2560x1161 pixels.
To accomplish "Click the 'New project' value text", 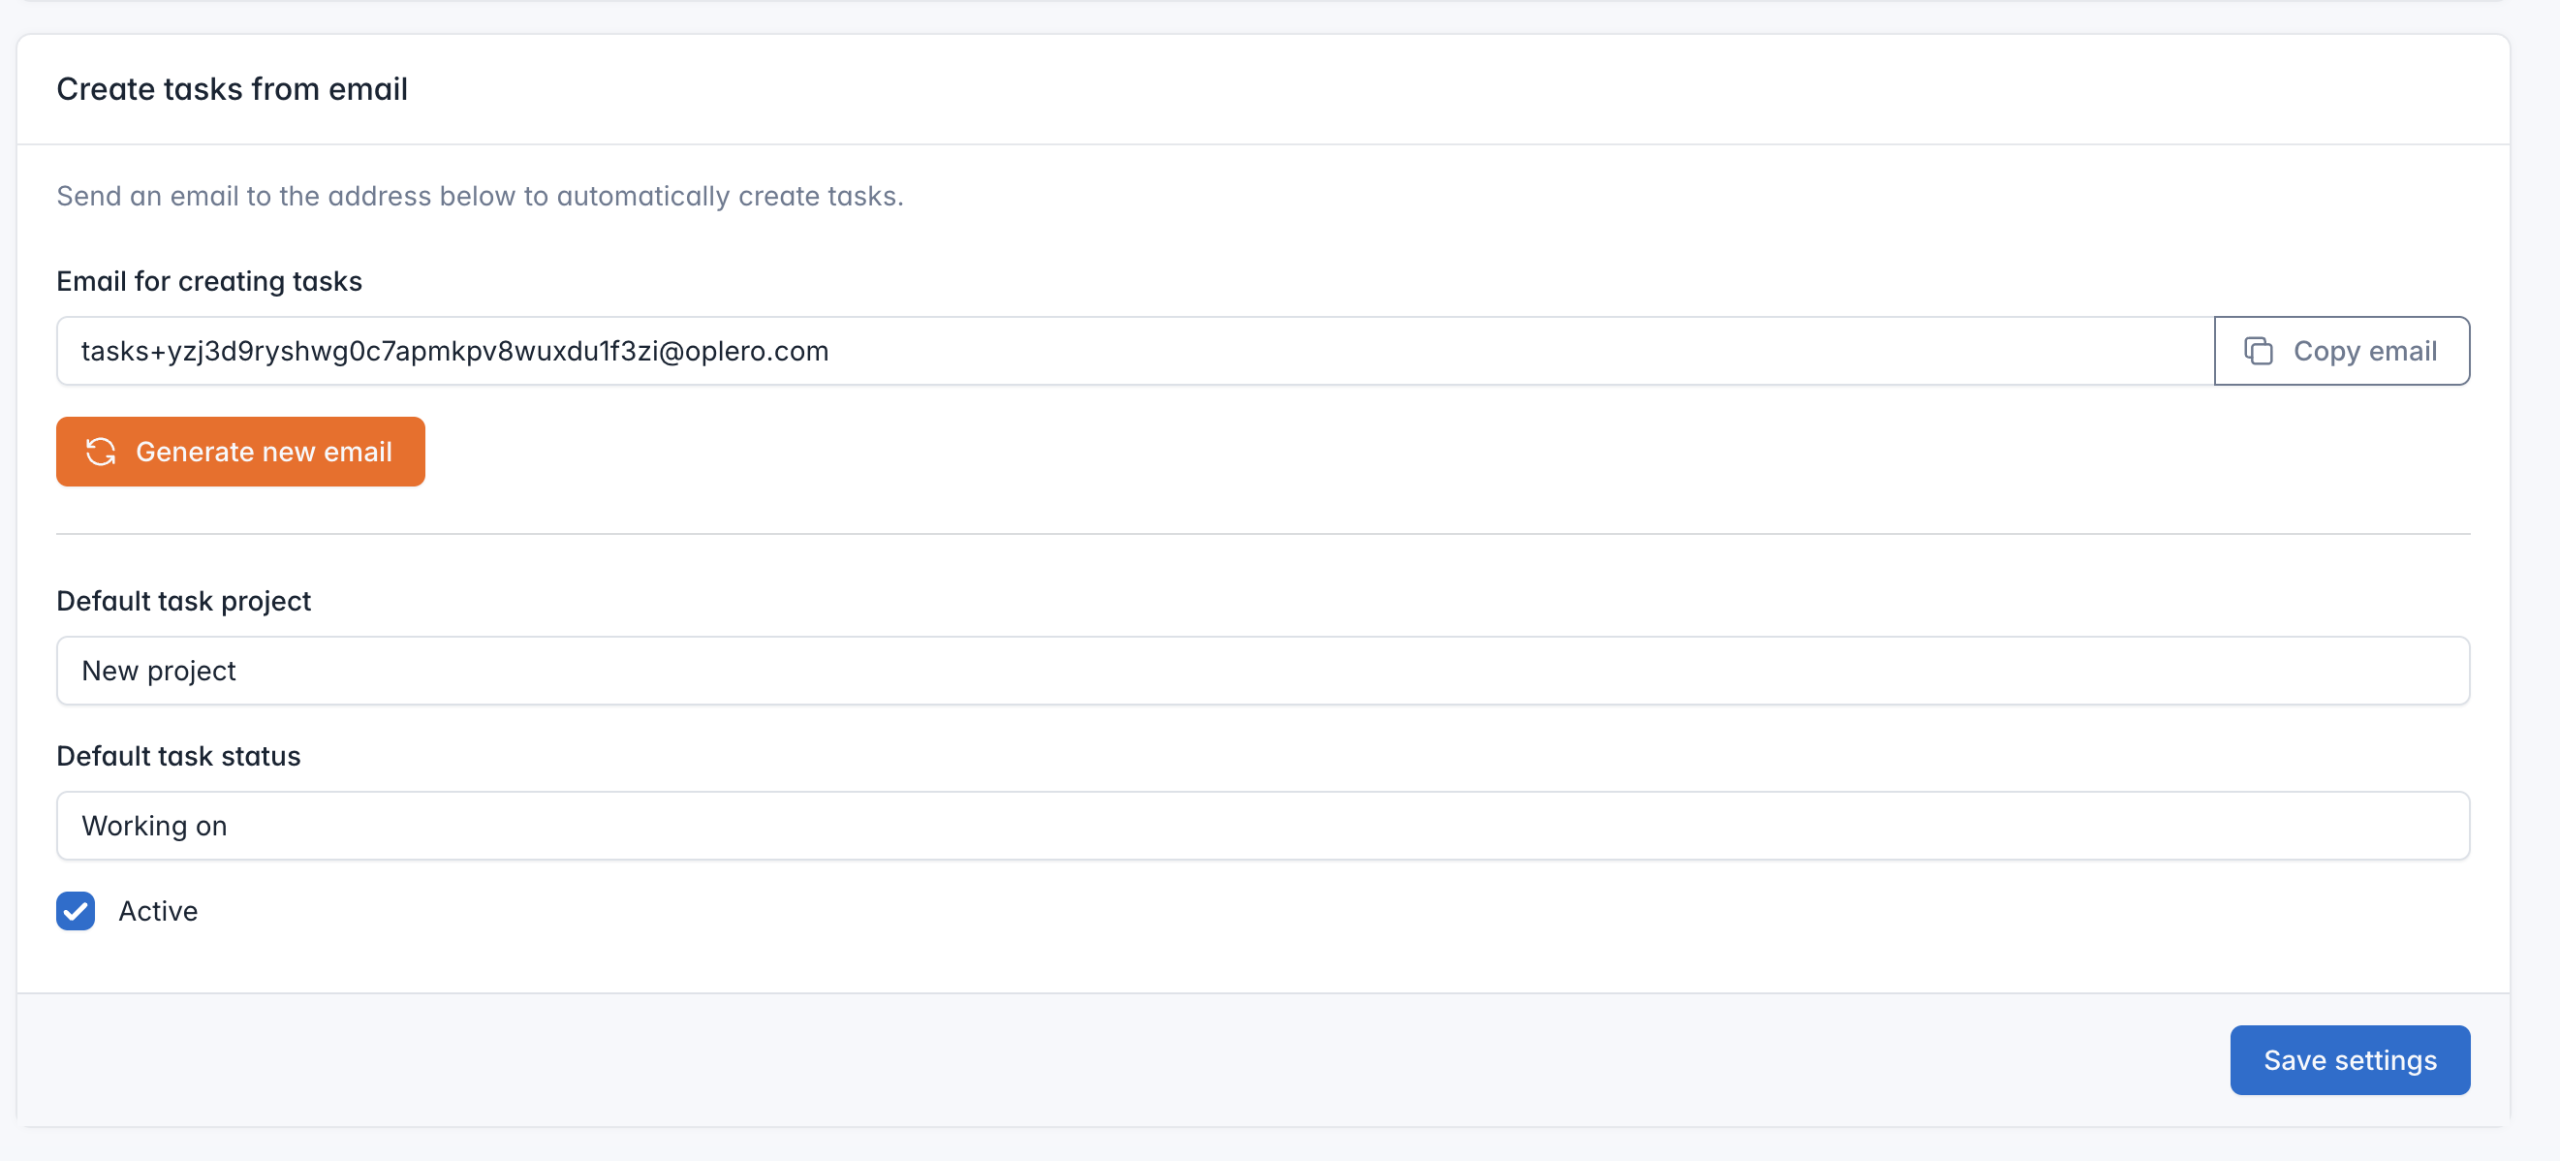I will [x=159, y=671].
